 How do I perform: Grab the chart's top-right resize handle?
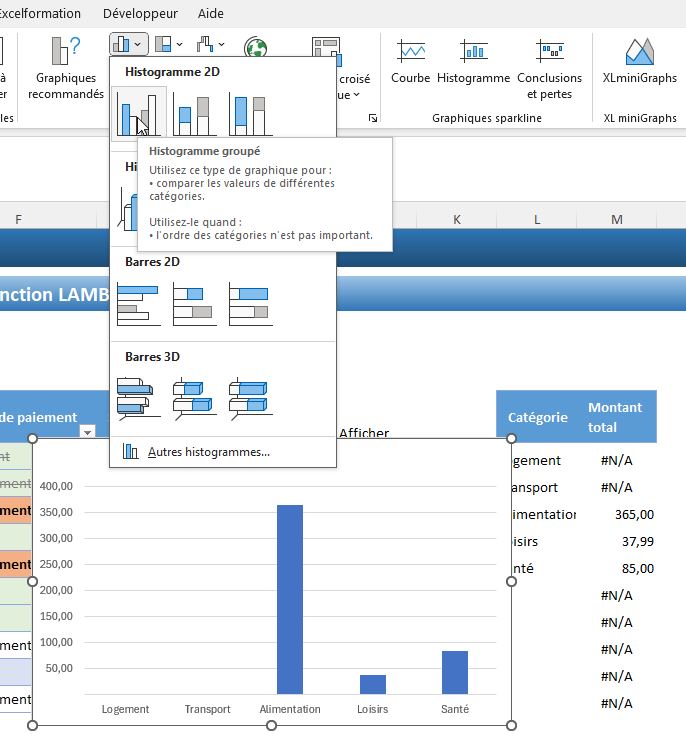point(511,438)
